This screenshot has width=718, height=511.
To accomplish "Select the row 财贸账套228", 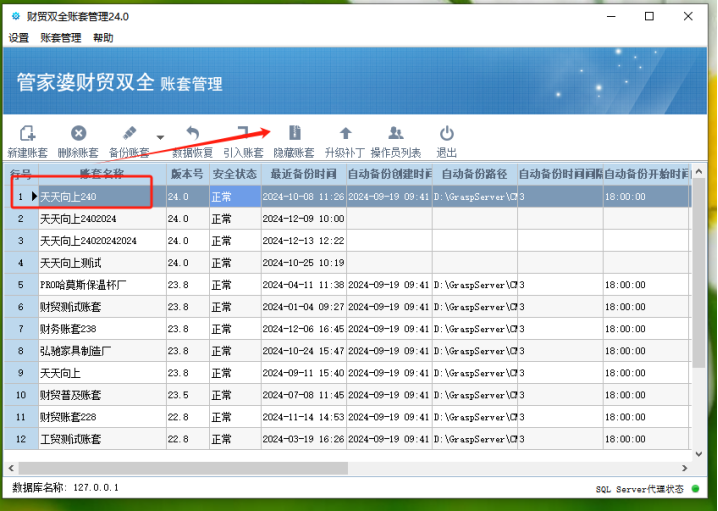I will coord(347,417).
